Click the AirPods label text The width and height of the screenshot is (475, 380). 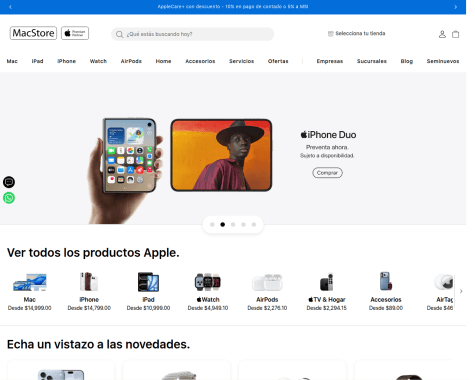point(267,300)
